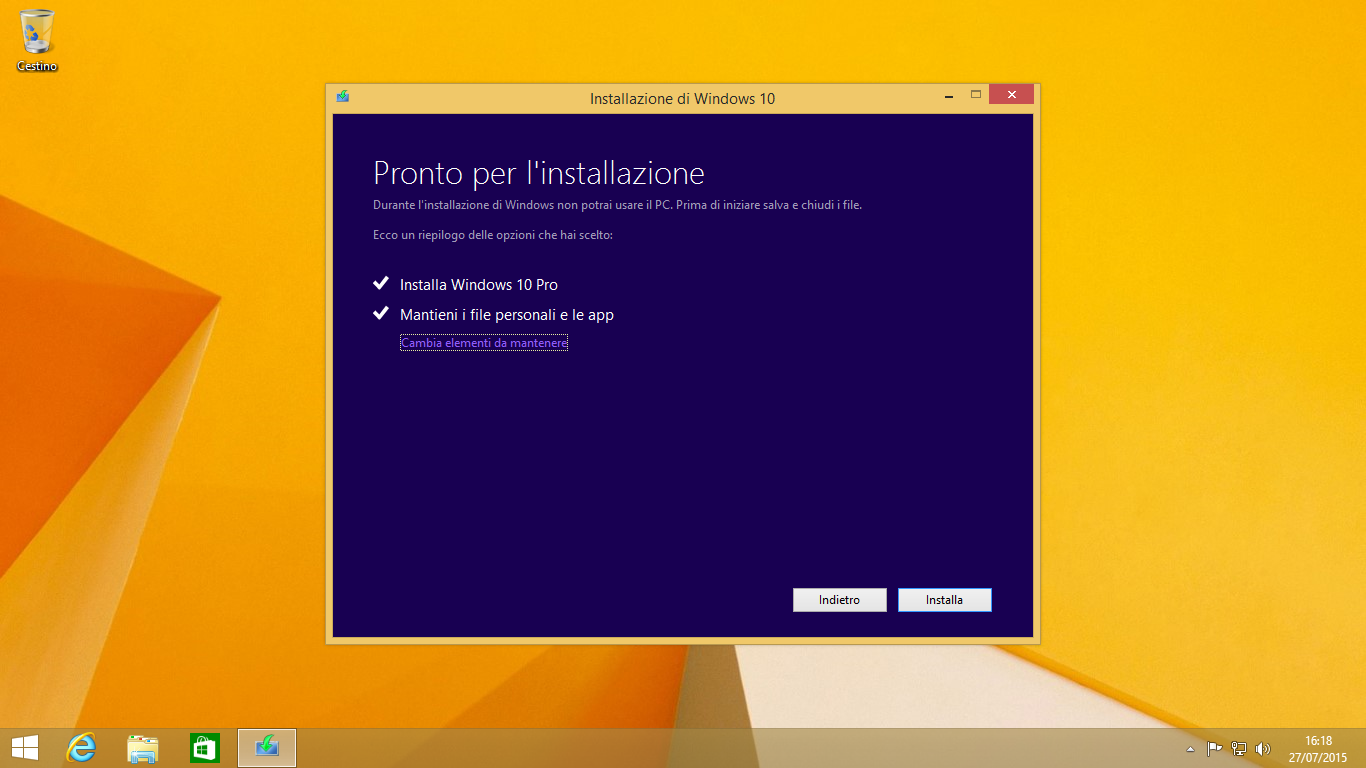Launch Internet Explorer from the taskbar
This screenshot has height=768, width=1366.
[x=82, y=747]
